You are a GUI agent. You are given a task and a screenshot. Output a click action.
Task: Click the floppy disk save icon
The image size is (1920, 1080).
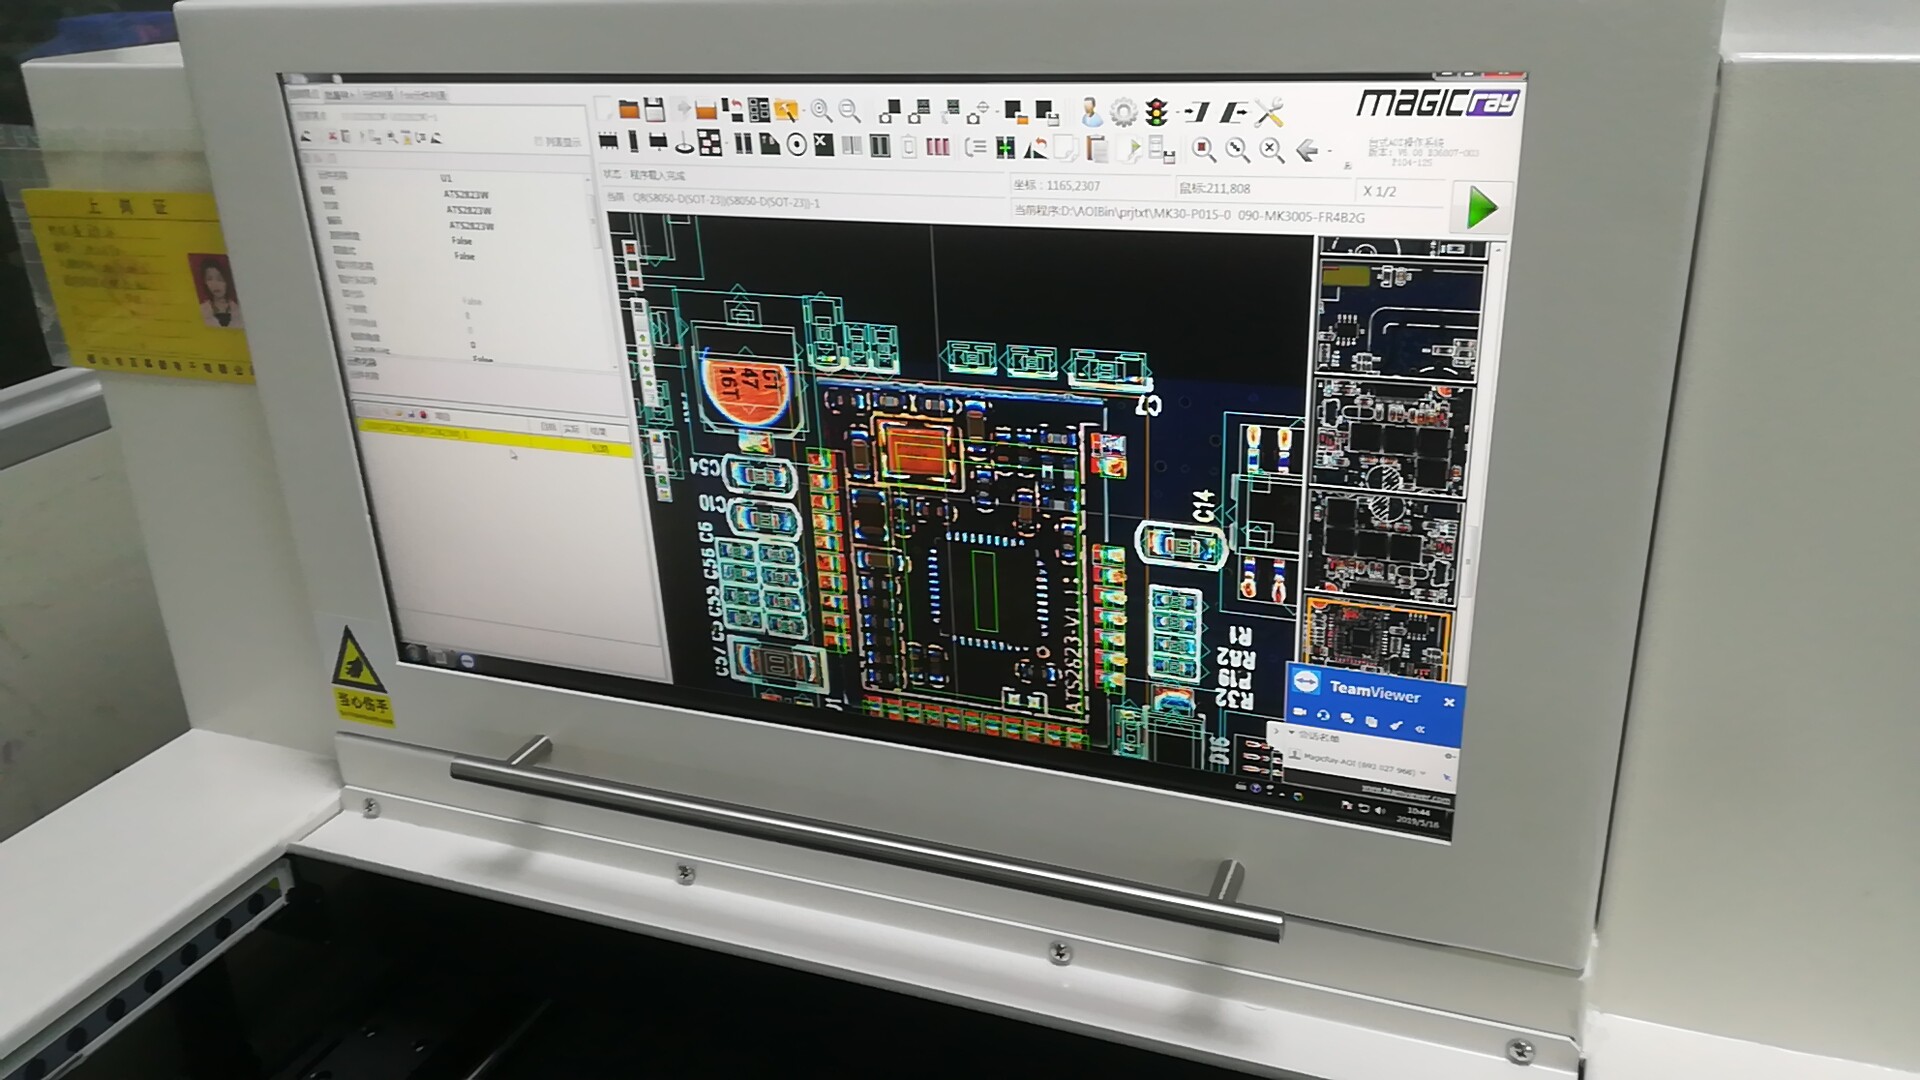click(655, 109)
